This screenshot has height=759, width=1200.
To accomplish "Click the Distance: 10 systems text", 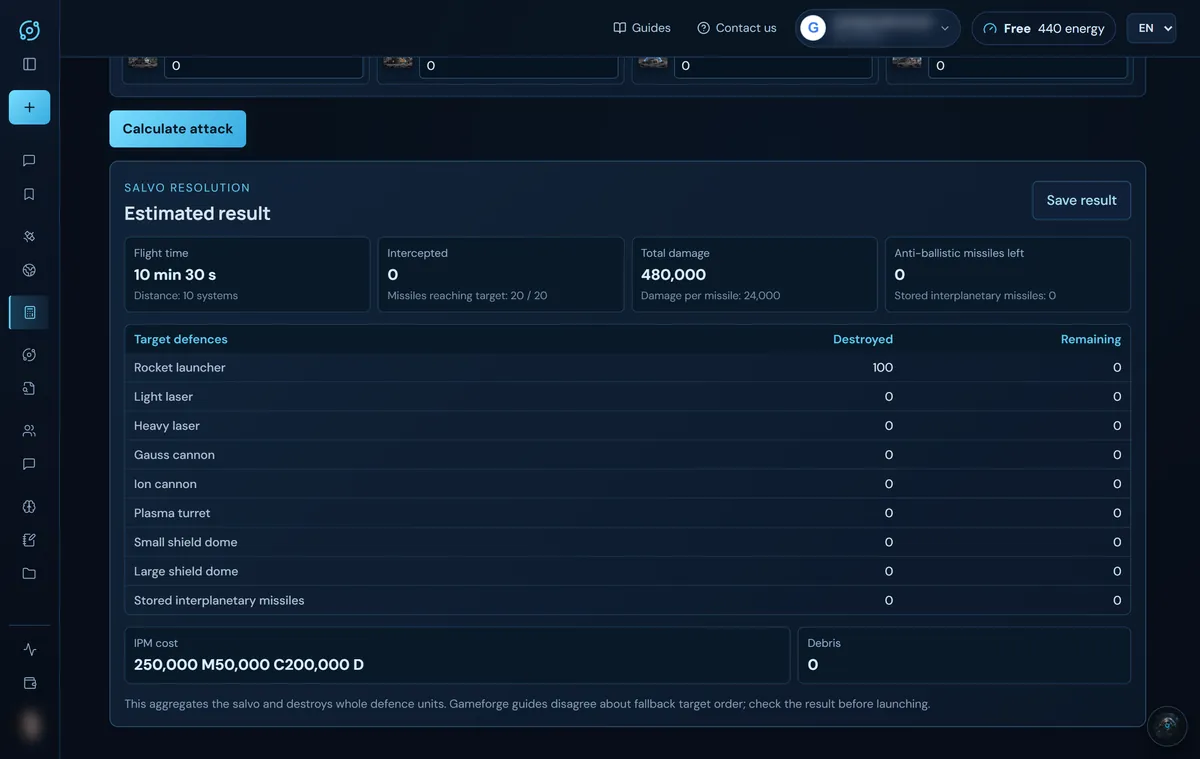I will click(186, 295).
